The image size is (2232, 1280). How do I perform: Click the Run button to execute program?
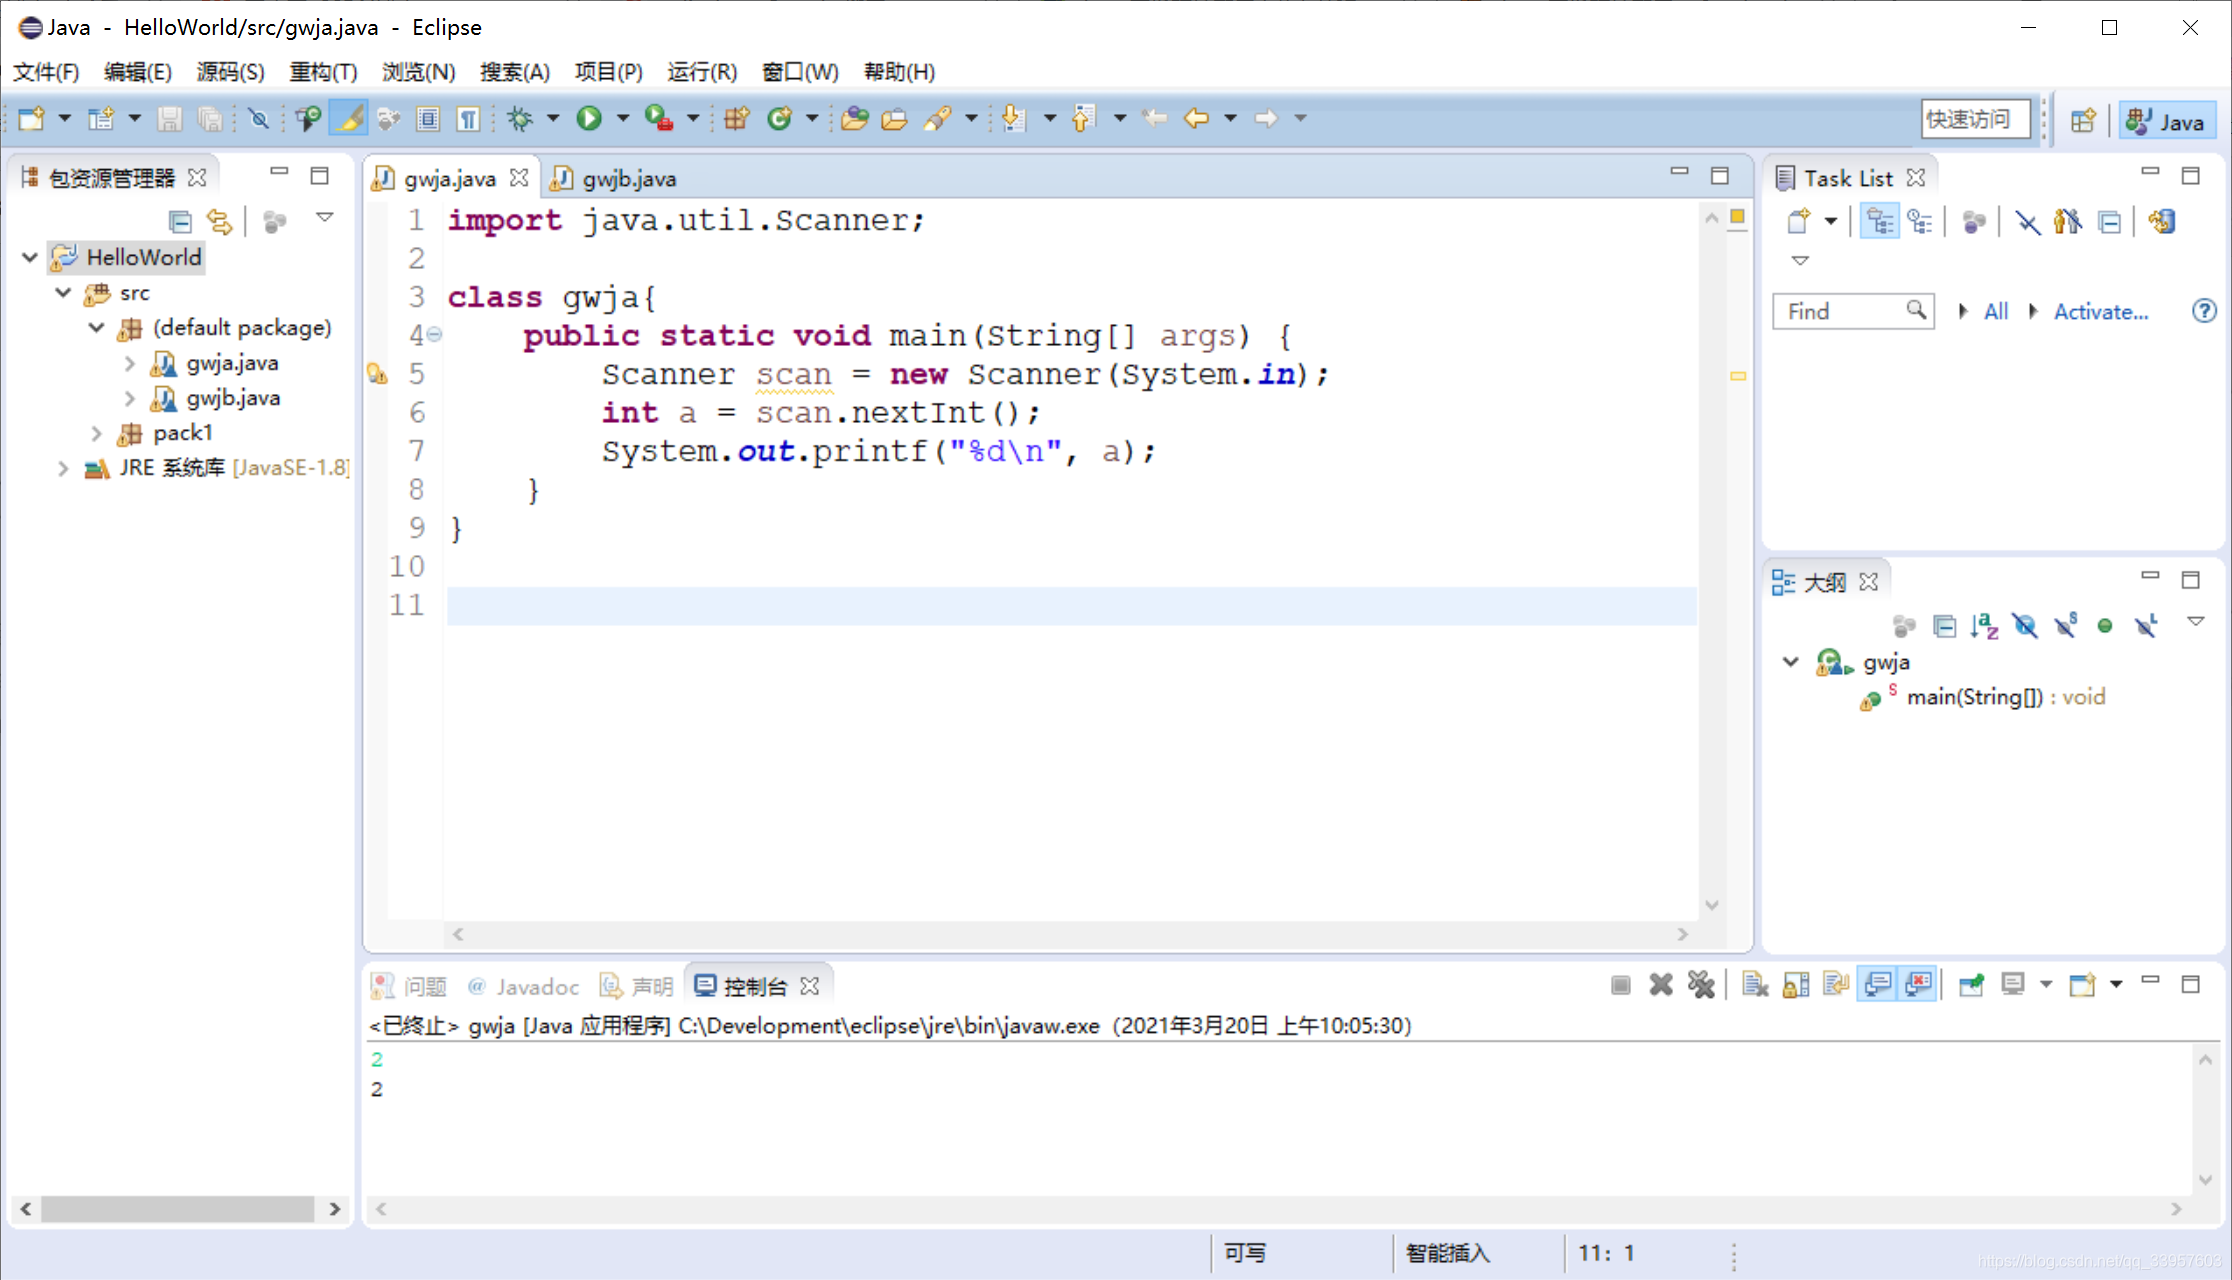coord(590,118)
